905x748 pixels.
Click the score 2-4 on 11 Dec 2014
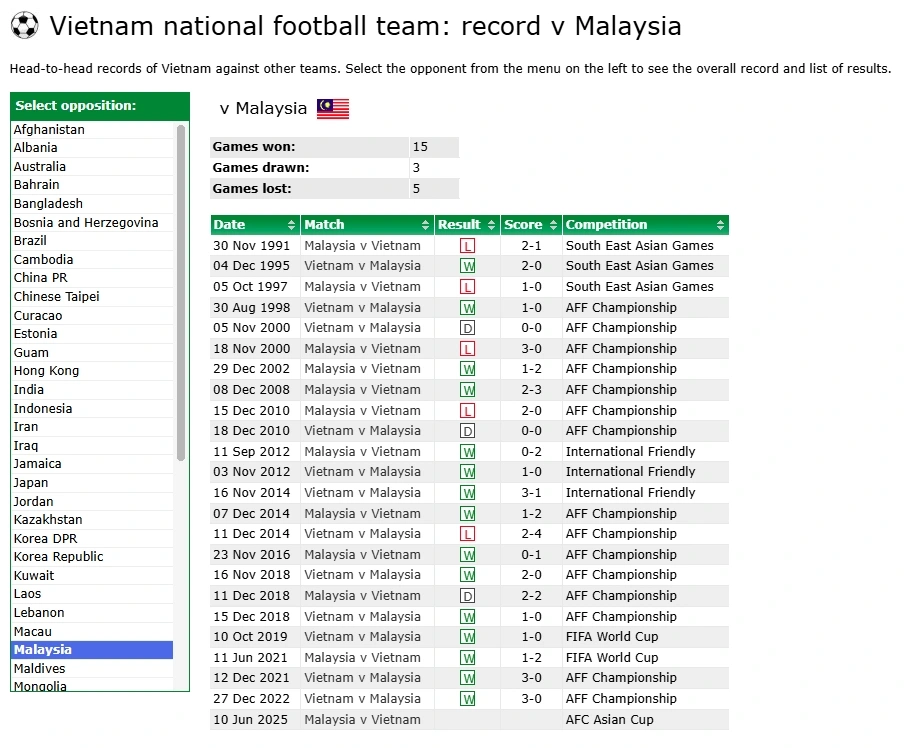coord(532,534)
